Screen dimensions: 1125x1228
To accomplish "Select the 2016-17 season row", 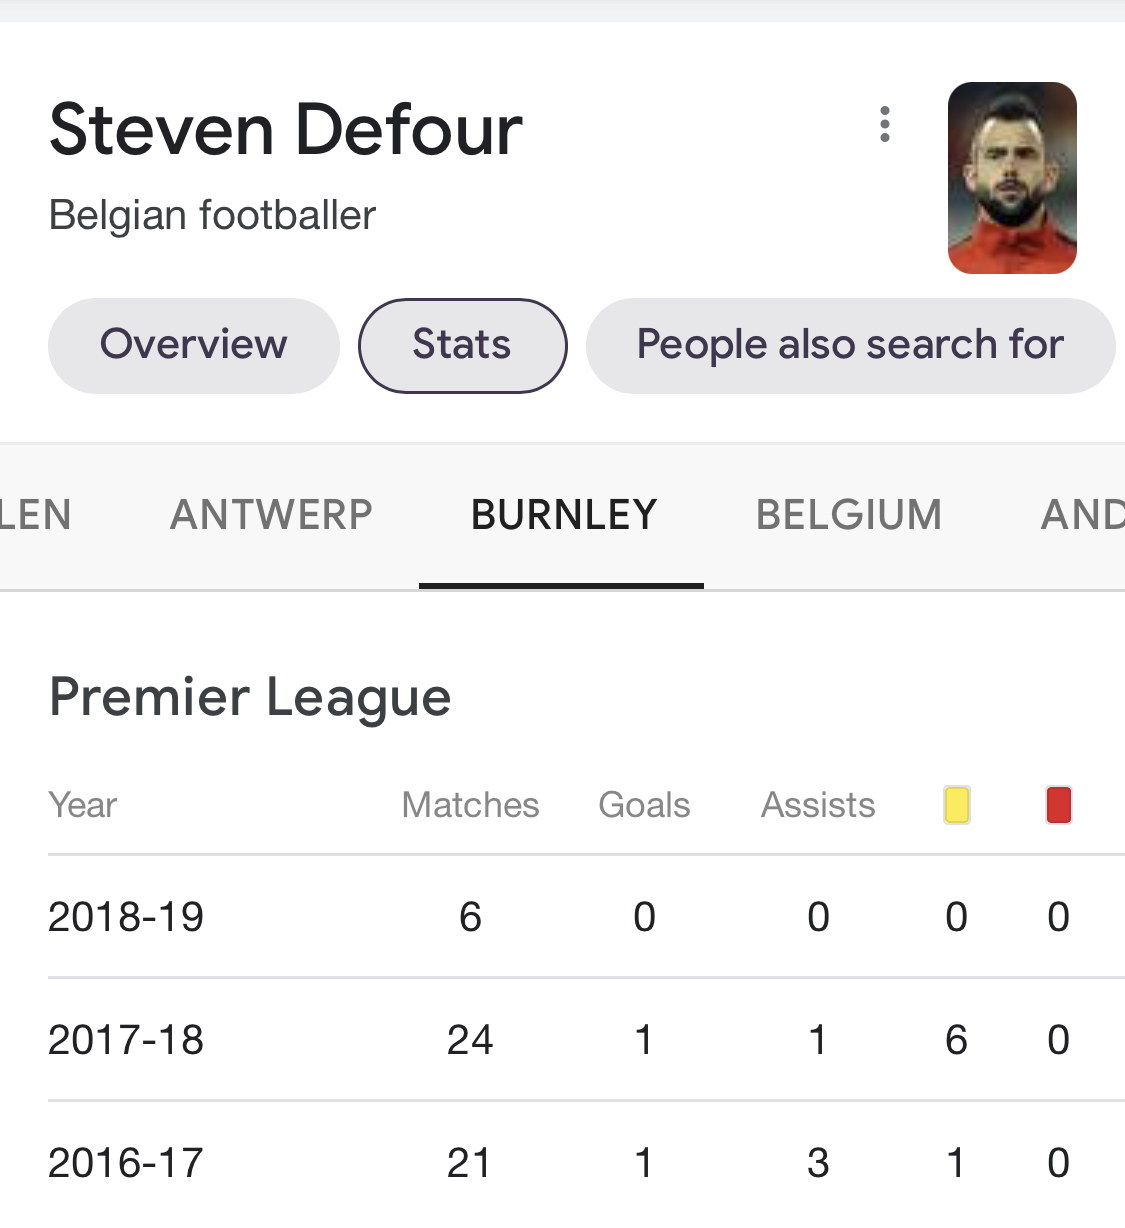I will tap(126, 1163).
